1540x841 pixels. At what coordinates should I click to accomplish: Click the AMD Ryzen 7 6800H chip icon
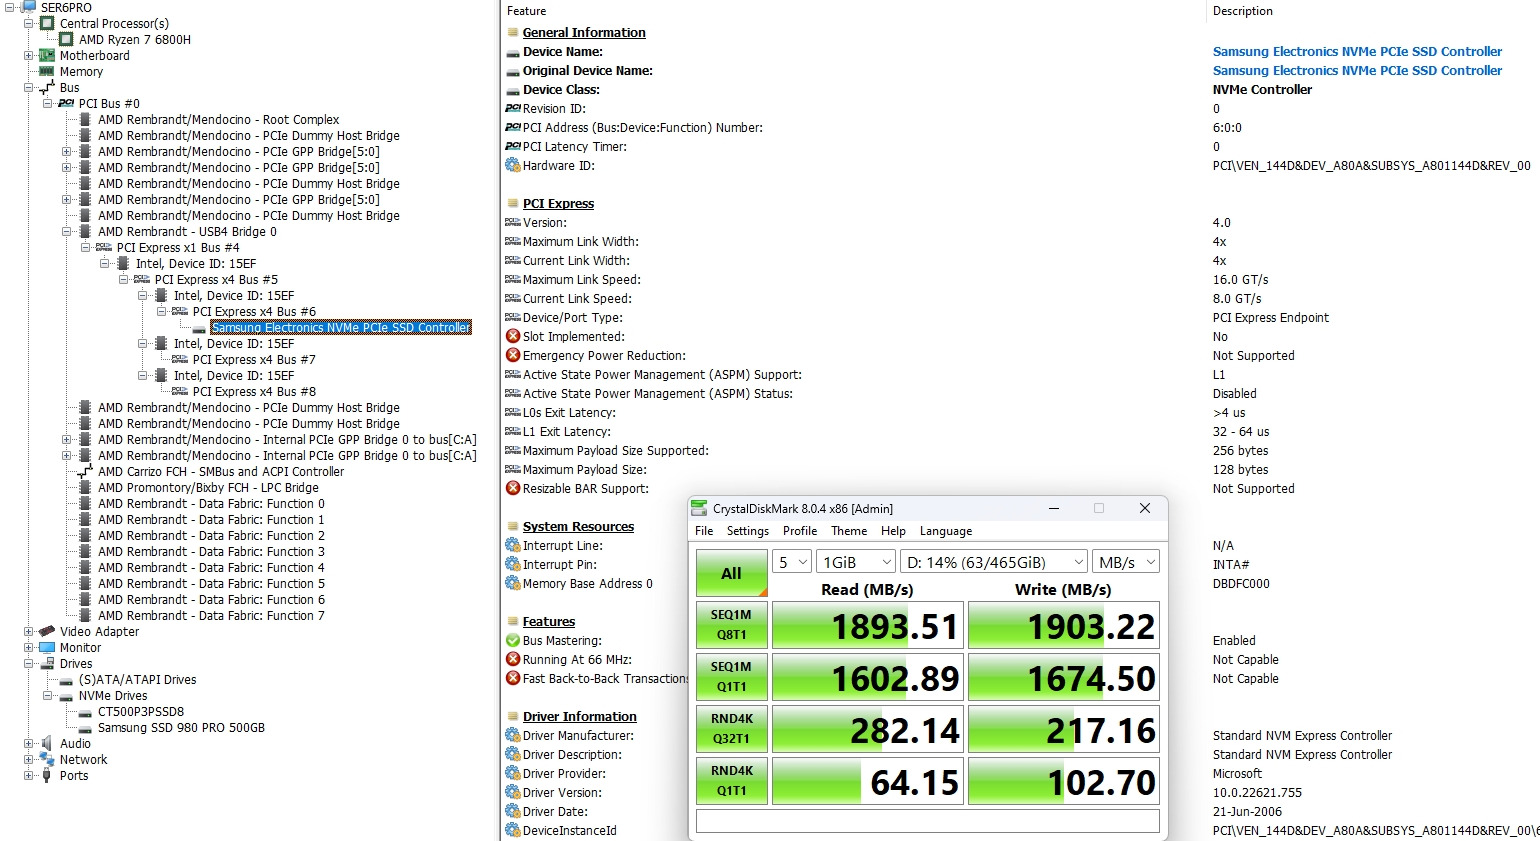coord(66,39)
